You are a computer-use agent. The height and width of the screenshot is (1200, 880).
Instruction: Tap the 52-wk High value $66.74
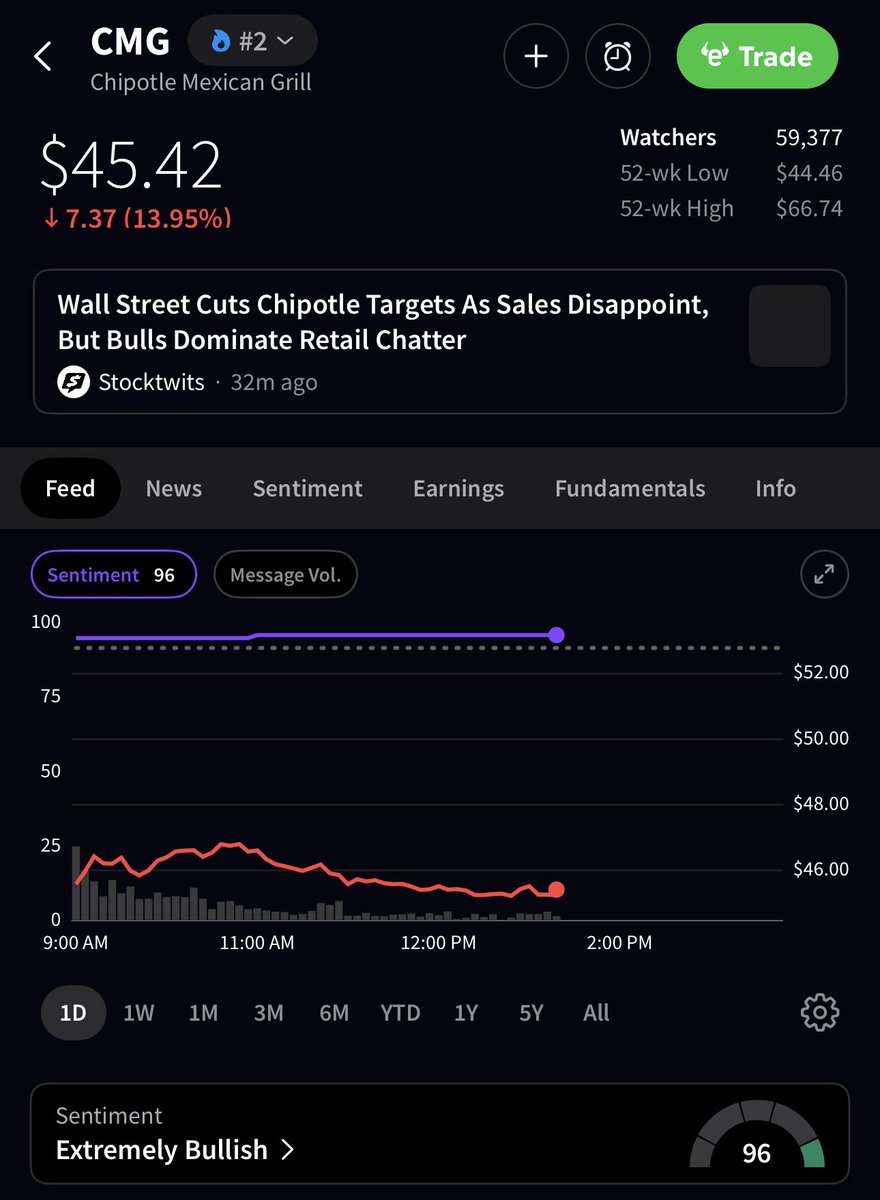tap(809, 208)
